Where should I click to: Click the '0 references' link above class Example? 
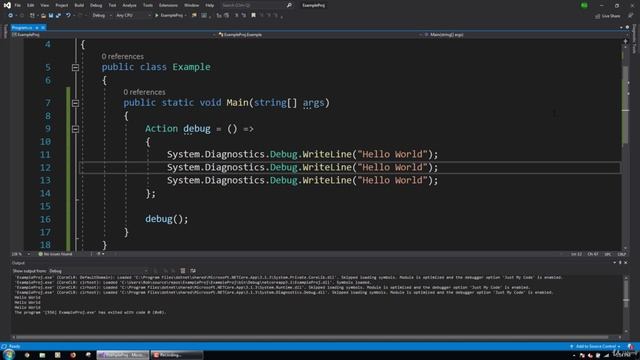coord(122,56)
